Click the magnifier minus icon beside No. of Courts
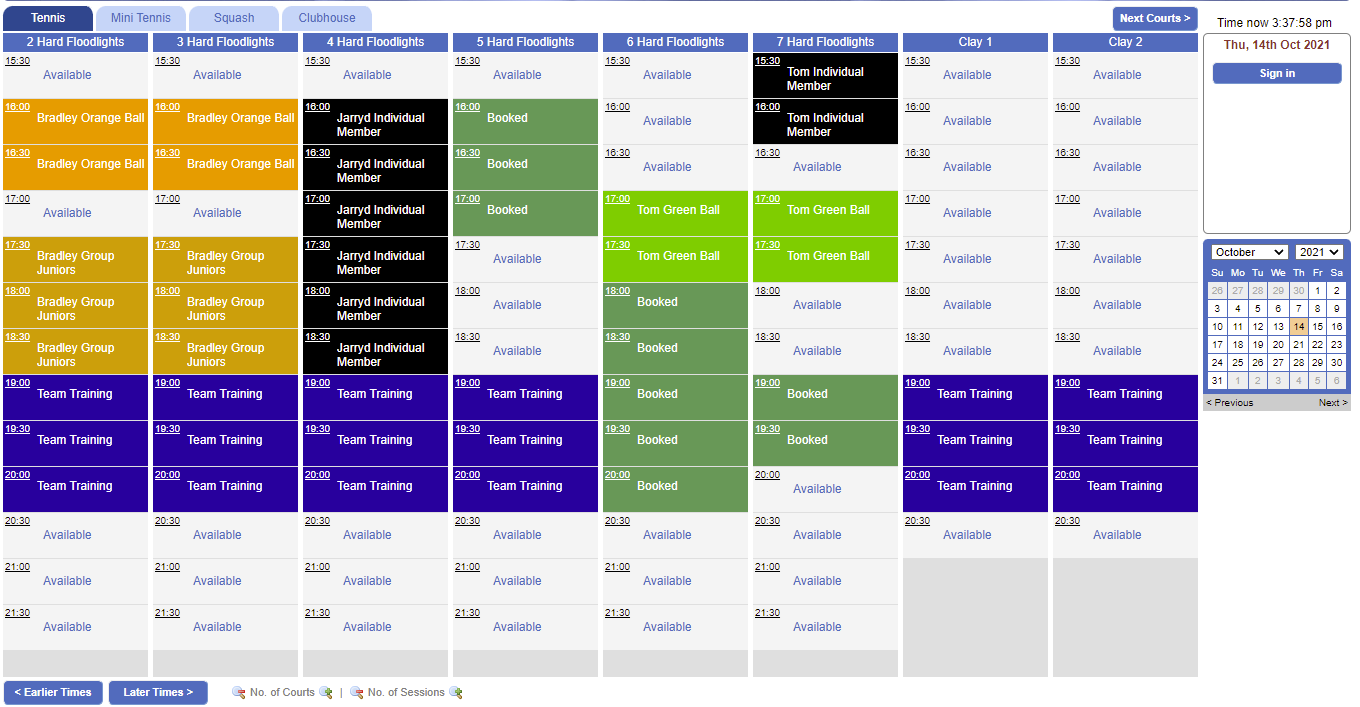The width and height of the screenshot is (1360, 707). [238, 692]
